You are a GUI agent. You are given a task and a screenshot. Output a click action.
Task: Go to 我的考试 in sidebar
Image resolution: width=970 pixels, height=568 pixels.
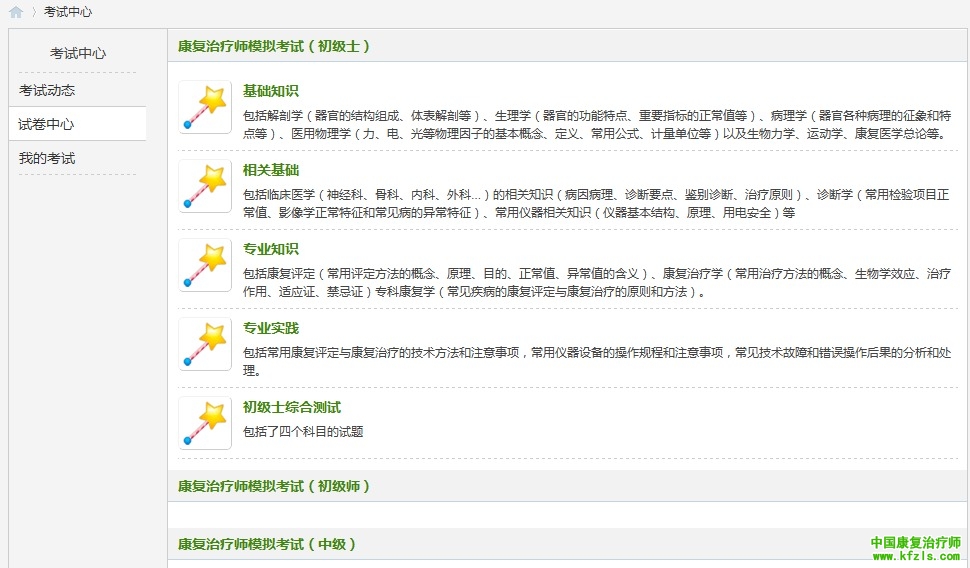click(x=47, y=158)
